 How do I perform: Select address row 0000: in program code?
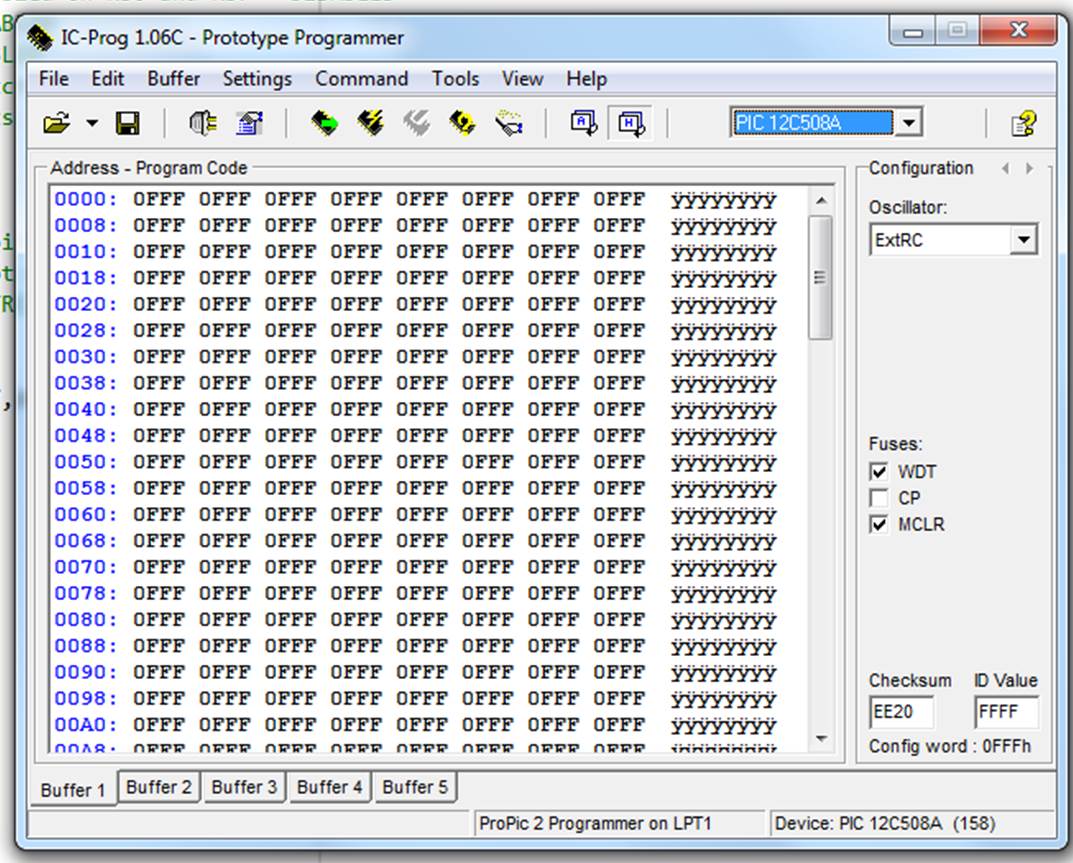[86, 199]
